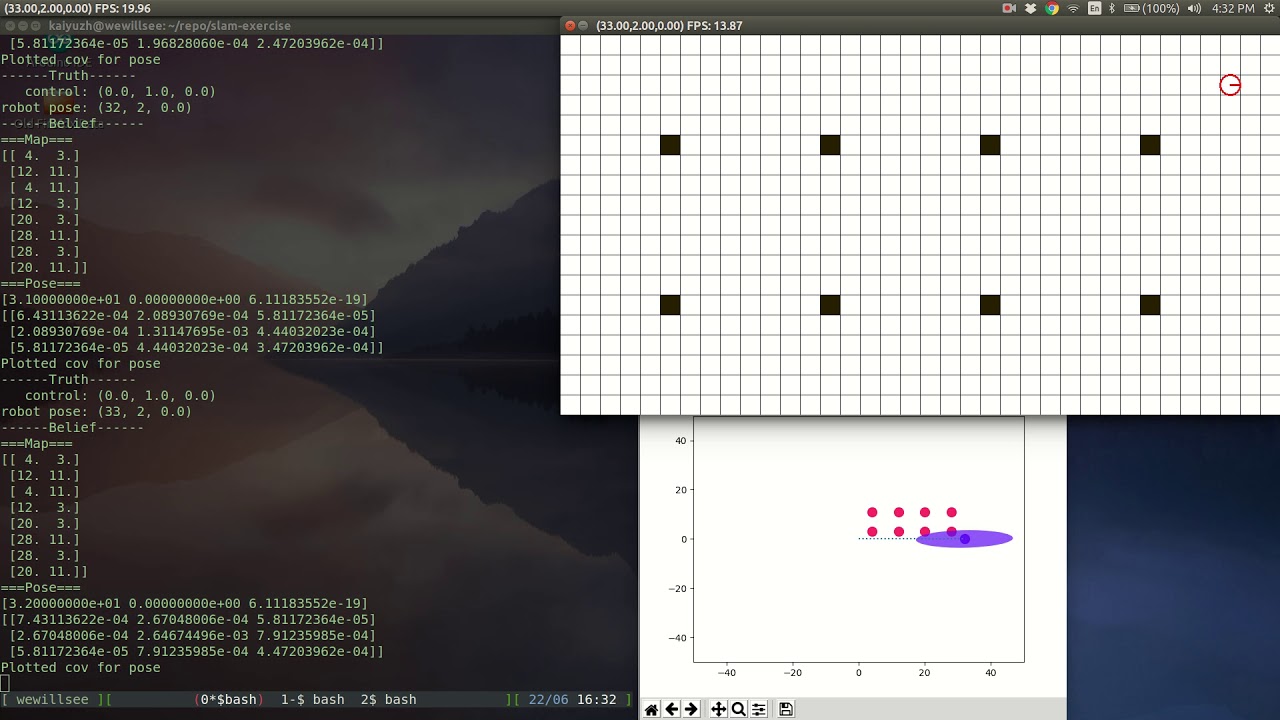Screen dimensions: 1280x720
Task: Click terminal line 'robot pose: (32, 2, 0.0)'
Action: [96, 108]
